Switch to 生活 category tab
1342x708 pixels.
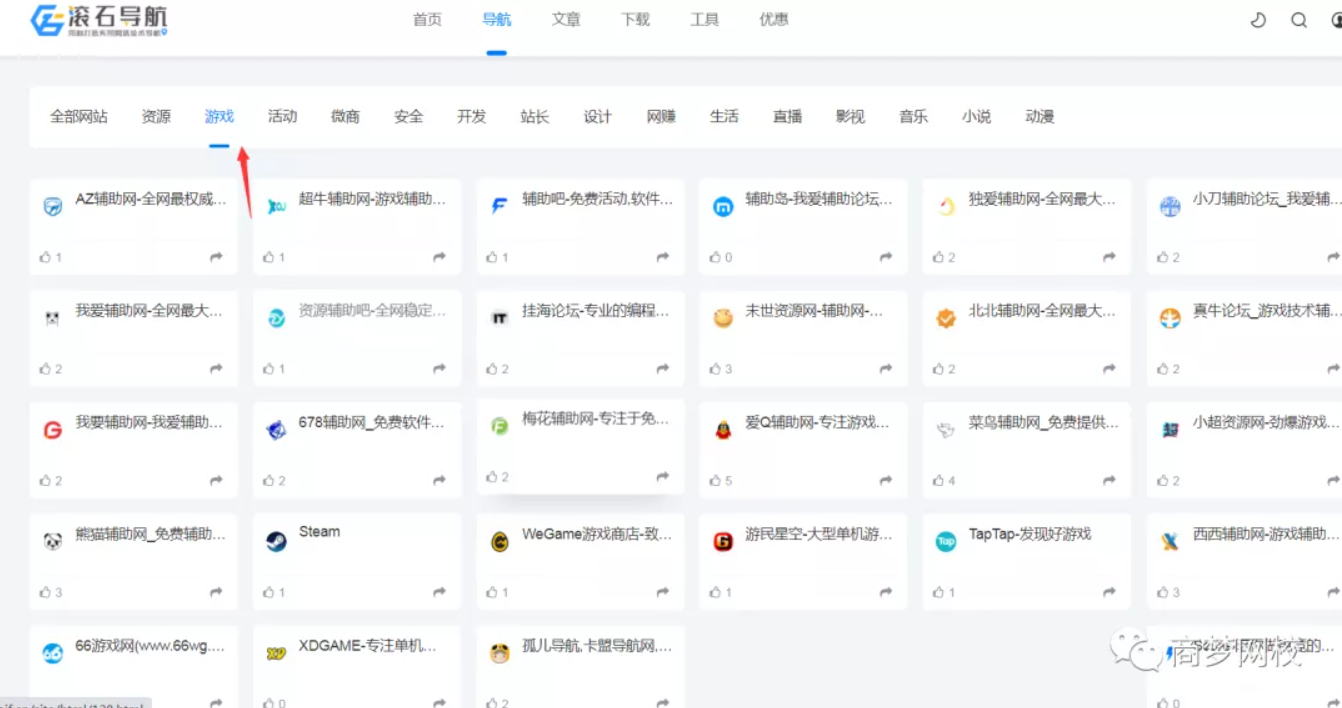tap(724, 117)
